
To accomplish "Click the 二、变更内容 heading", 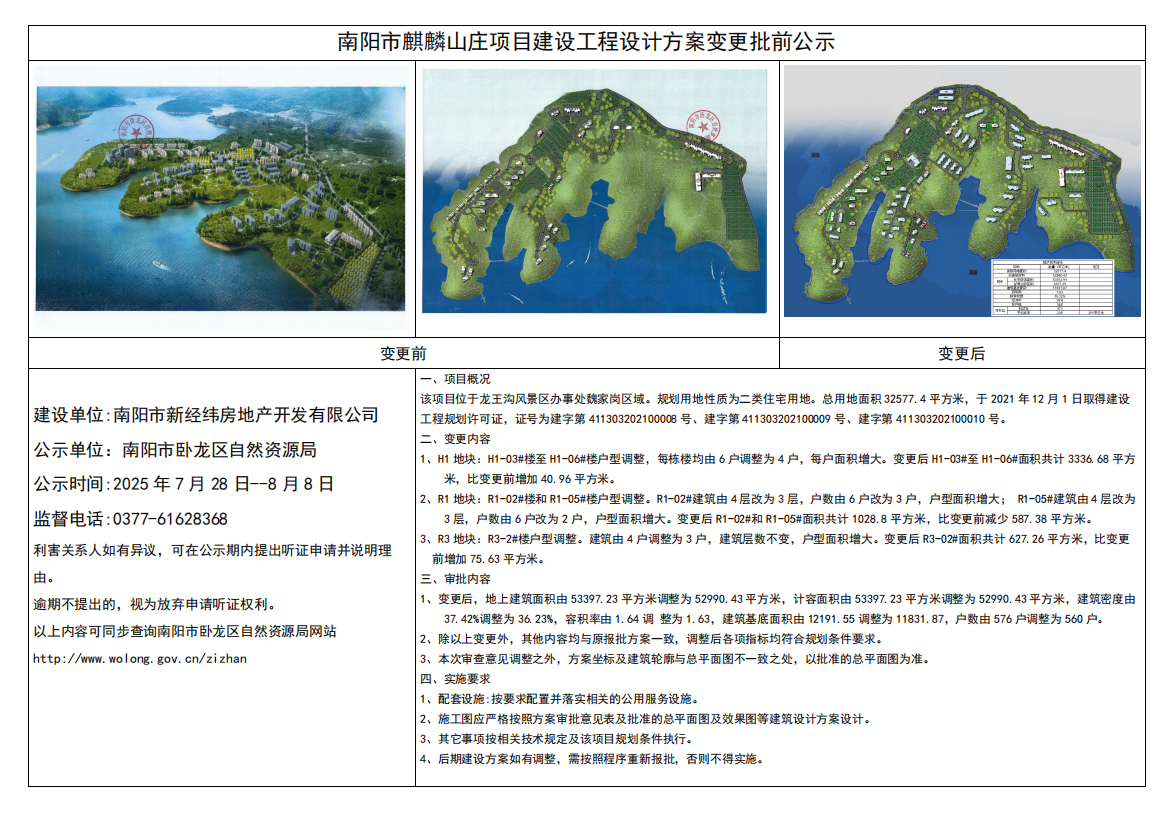I will pyautogui.click(x=455, y=439).
